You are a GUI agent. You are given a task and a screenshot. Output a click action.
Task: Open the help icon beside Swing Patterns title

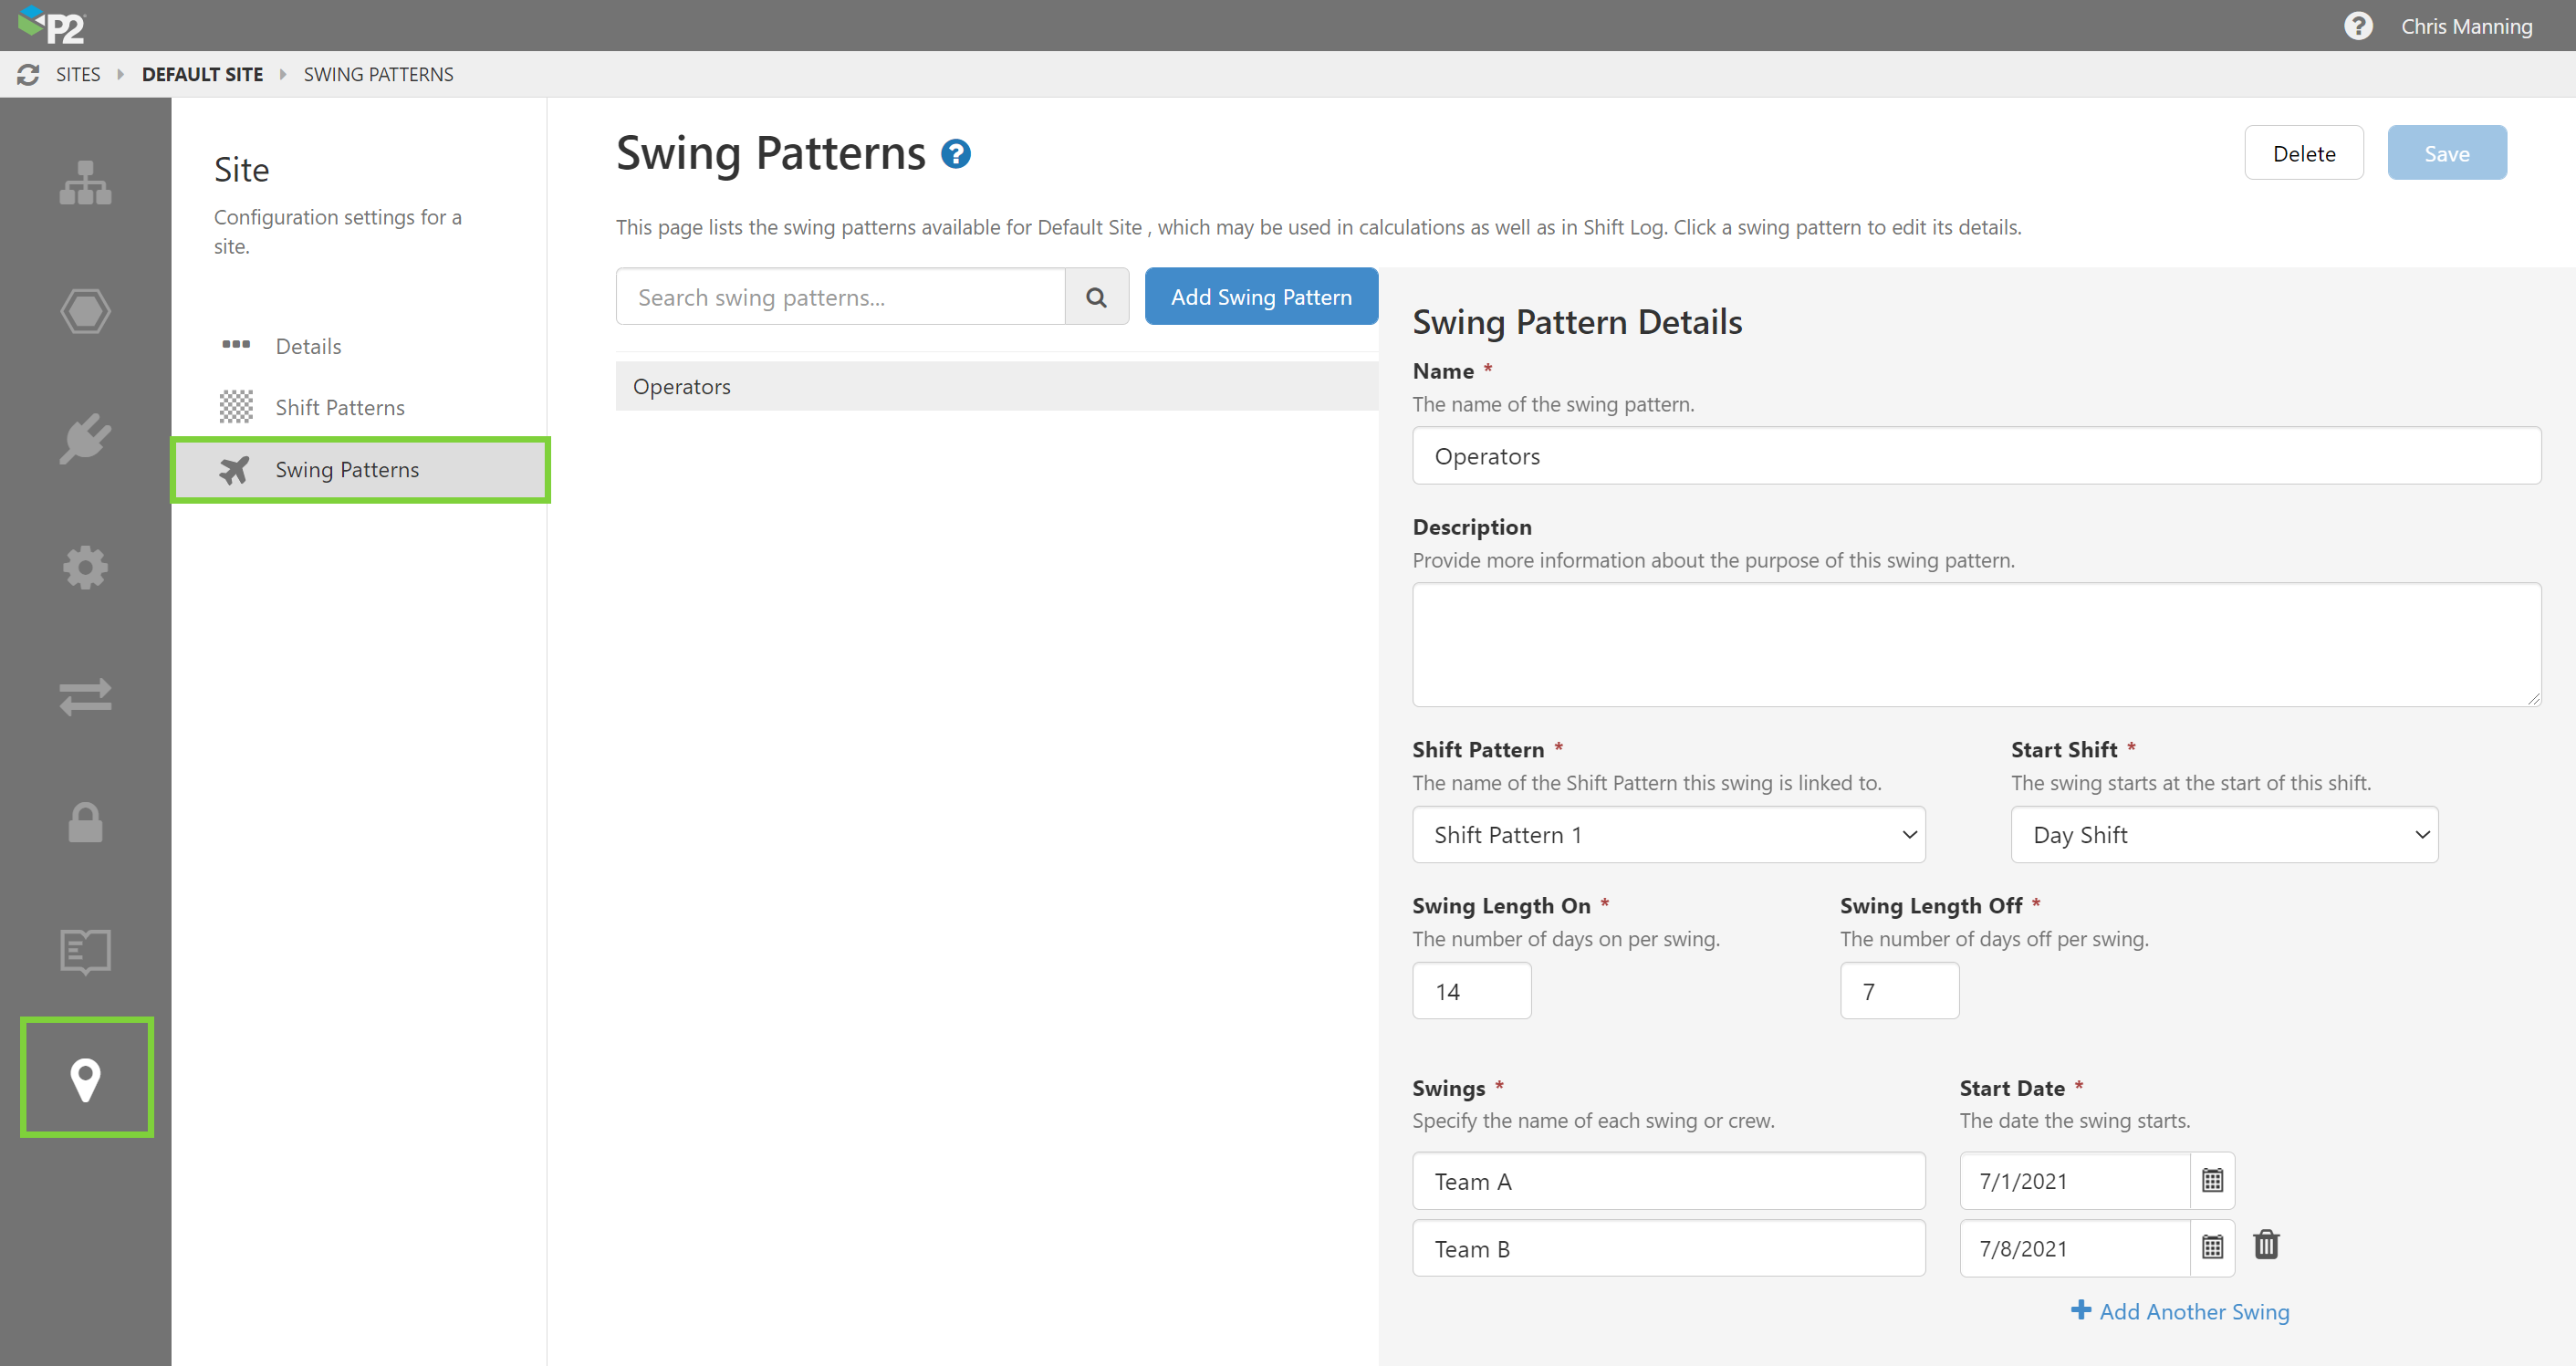coord(956,154)
